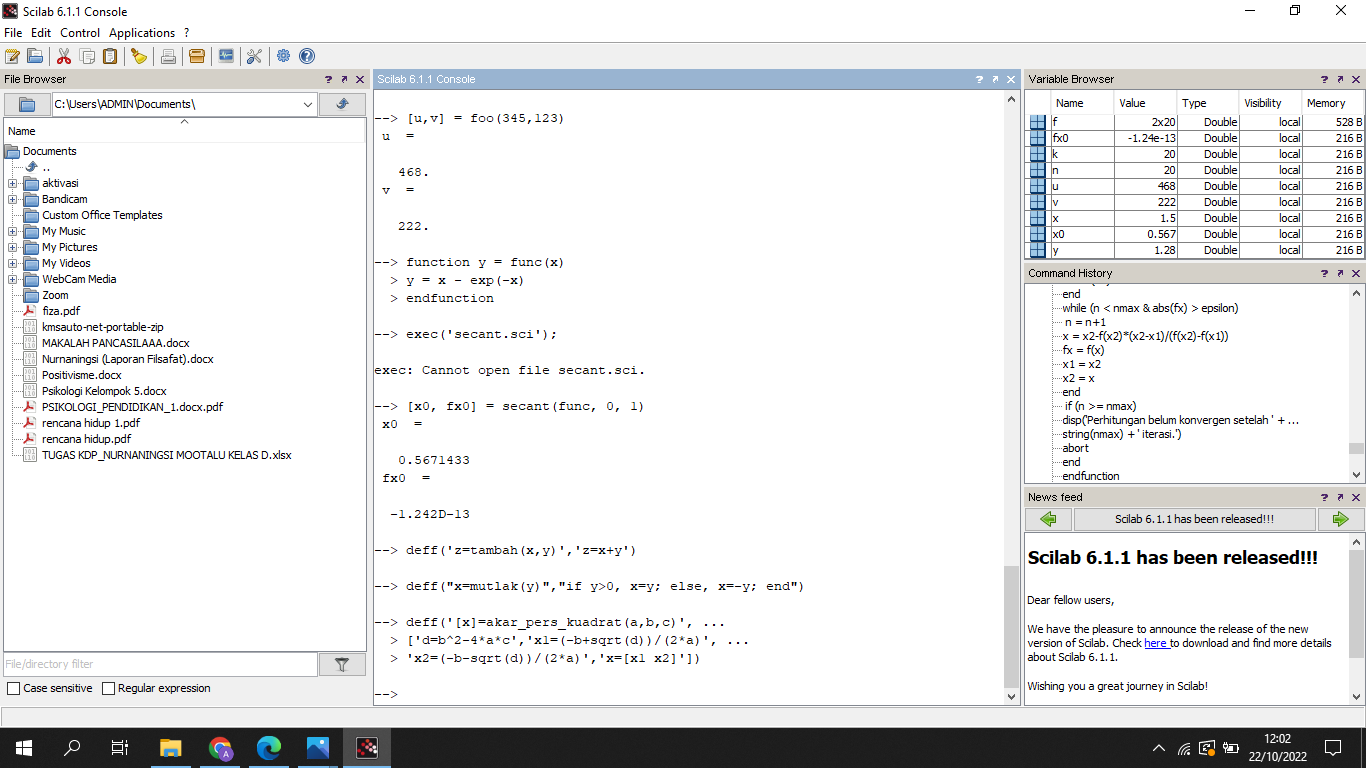Select variable x0 row in Variable Browser
This screenshot has width=1366, height=768.
click(x=1195, y=234)
